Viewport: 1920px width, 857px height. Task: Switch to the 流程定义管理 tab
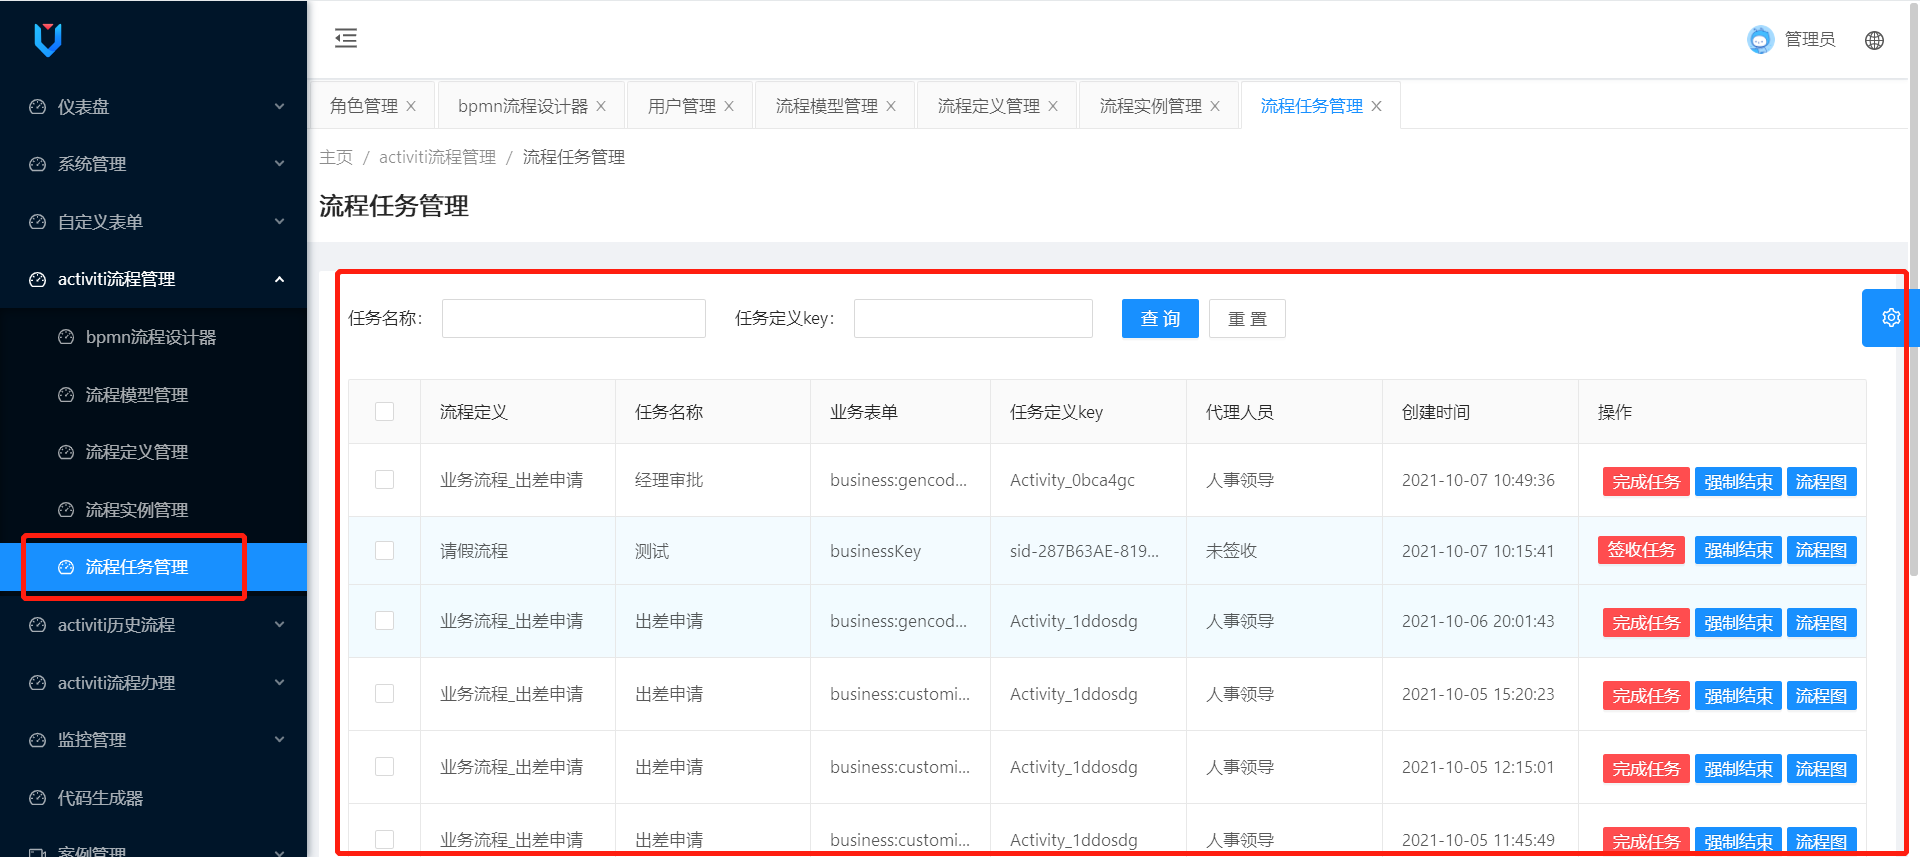tap(989, 106)
